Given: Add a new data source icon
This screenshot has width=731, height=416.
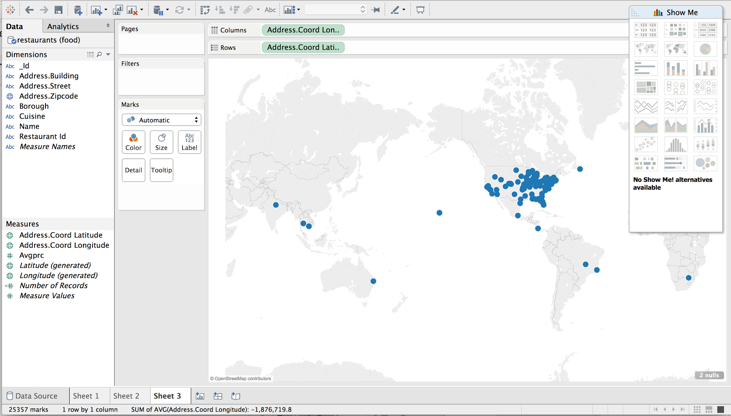Looking at the screenshot, I should (78, 10).
